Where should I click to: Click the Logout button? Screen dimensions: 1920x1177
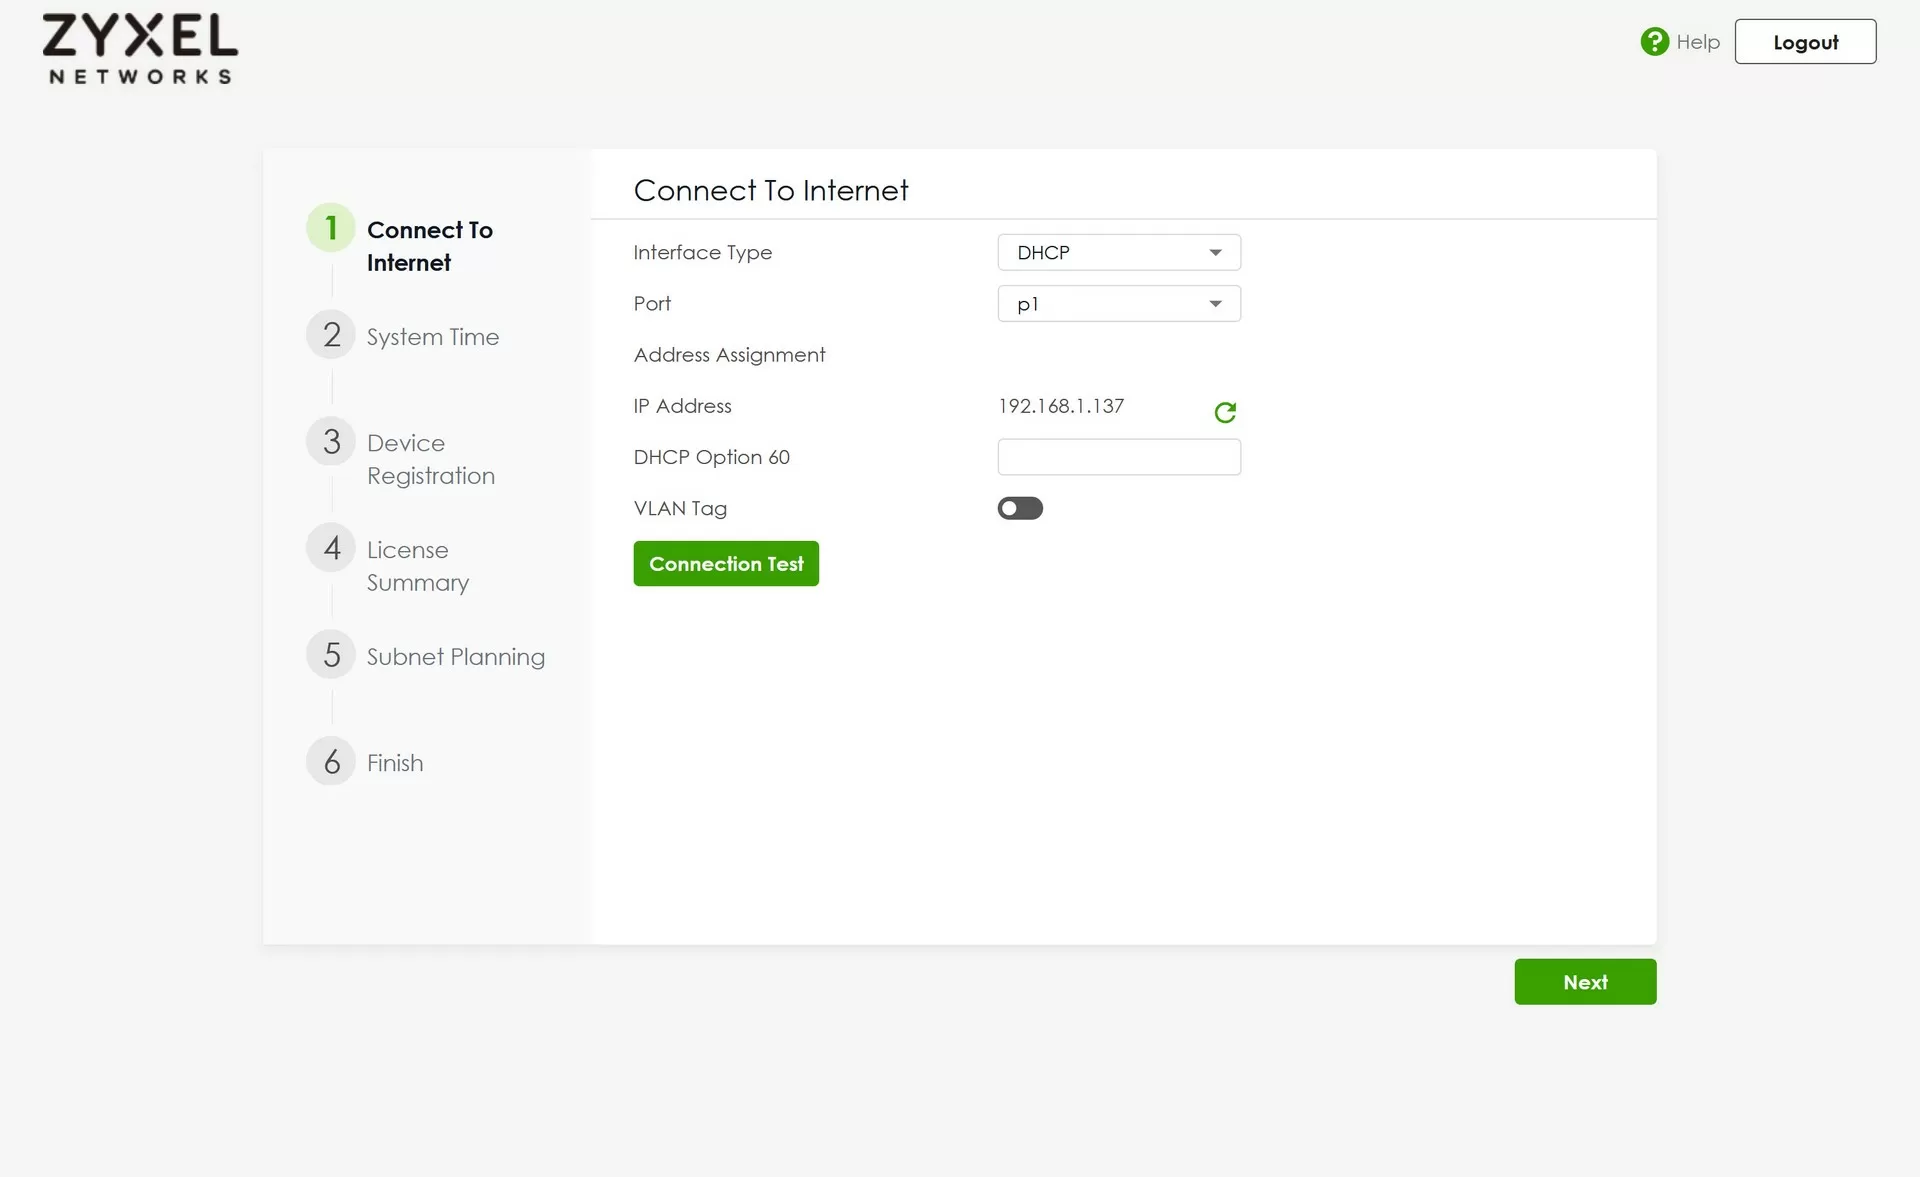point(1804,42)
